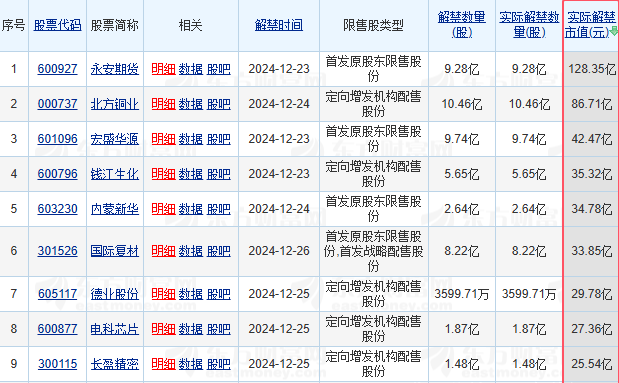The width and height of the screenshot is (619, 383).
Task: Open 股吧 for 长盈精密 row
Action: coord(219,364)
